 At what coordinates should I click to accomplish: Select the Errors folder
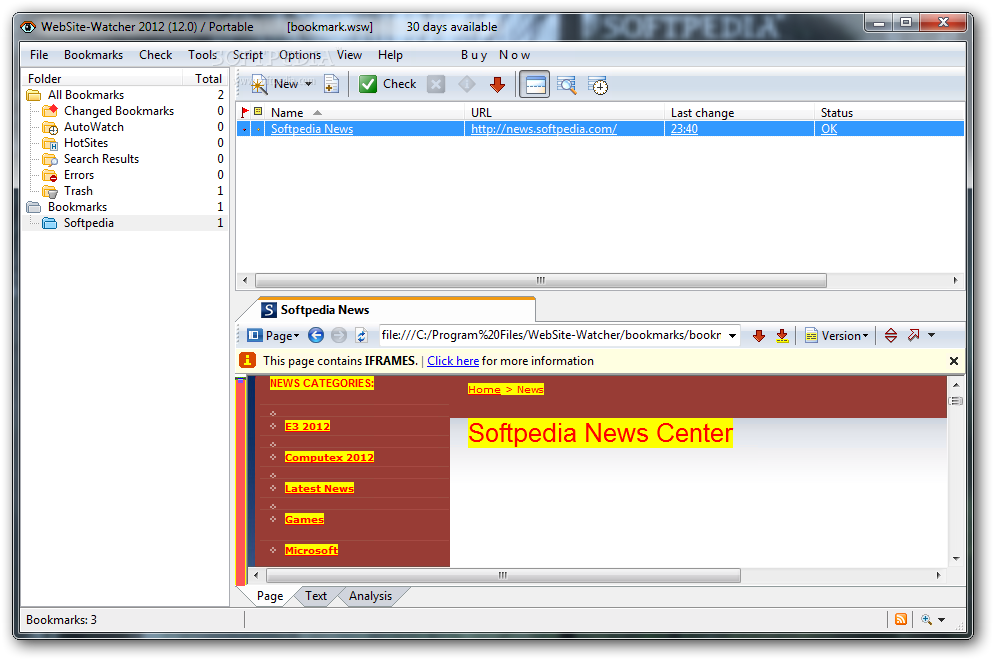79,175
